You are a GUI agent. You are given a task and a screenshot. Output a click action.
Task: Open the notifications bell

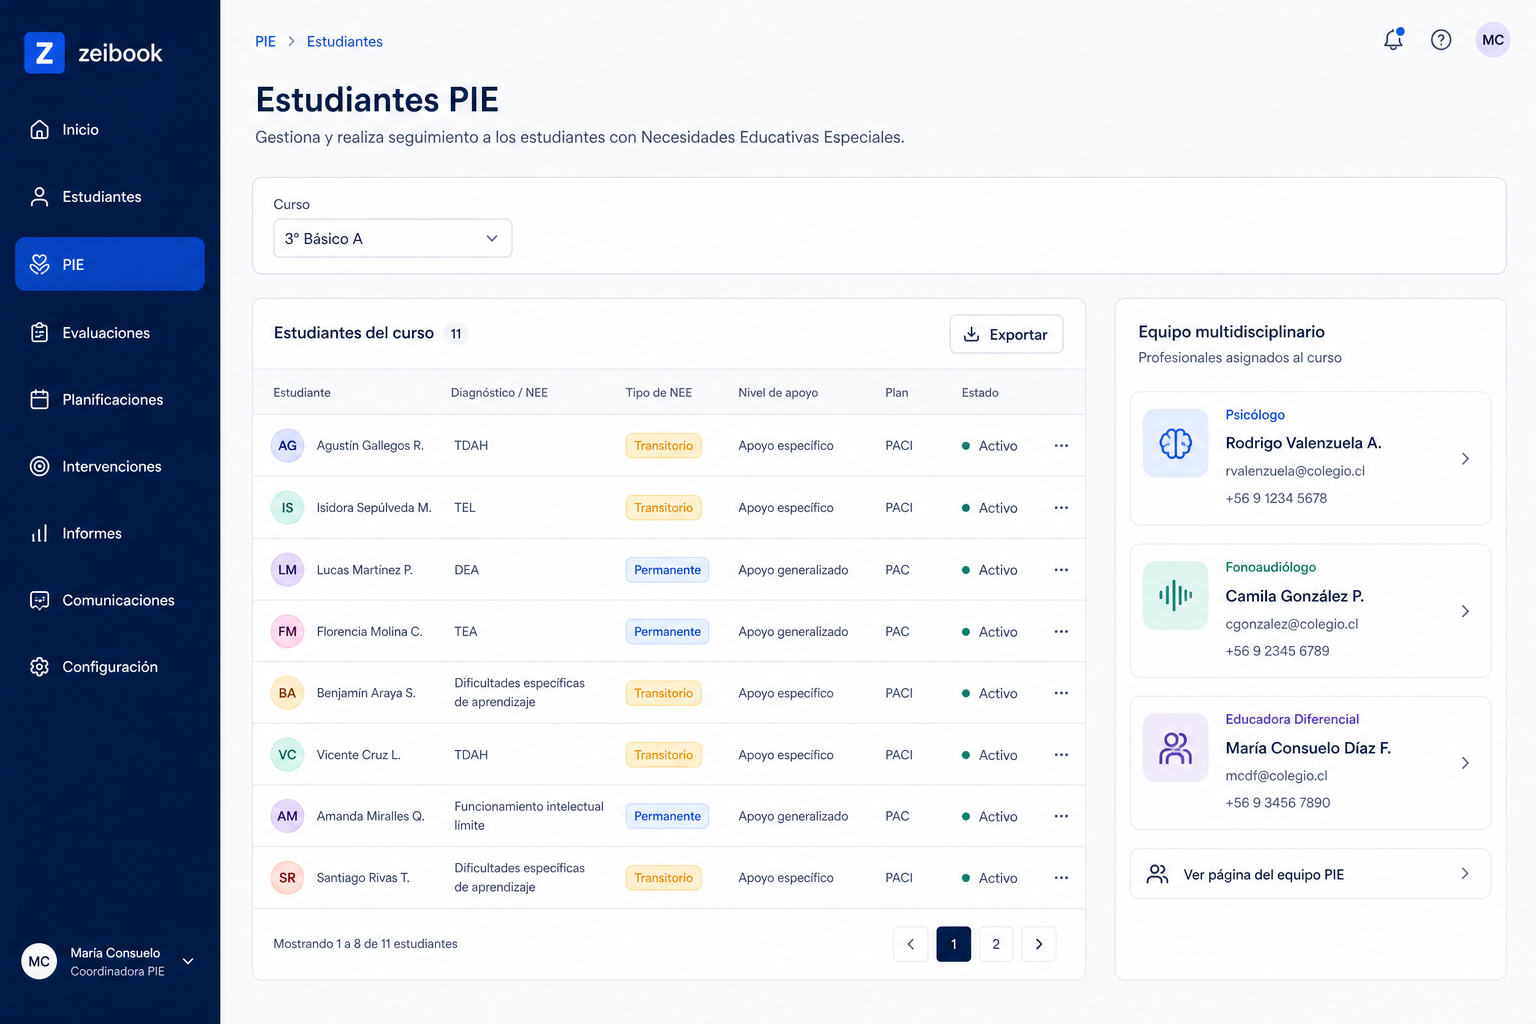[1393, 40]
